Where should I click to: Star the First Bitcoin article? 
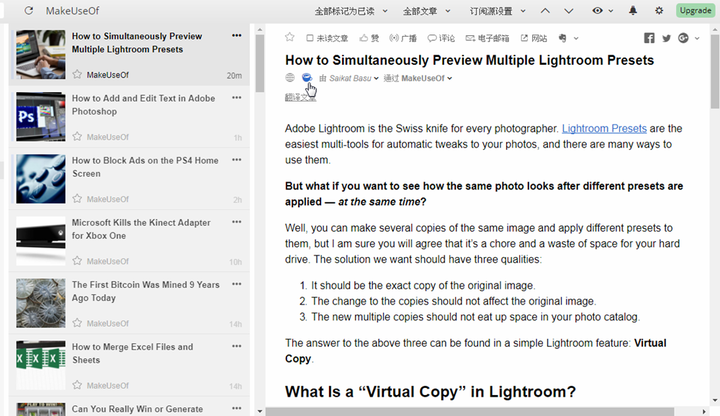[x=77, y=323]
